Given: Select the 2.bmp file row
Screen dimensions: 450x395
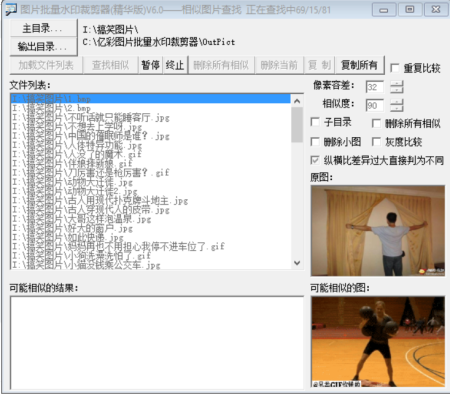Looking at the screenshot, I should [x=151, y=108].
